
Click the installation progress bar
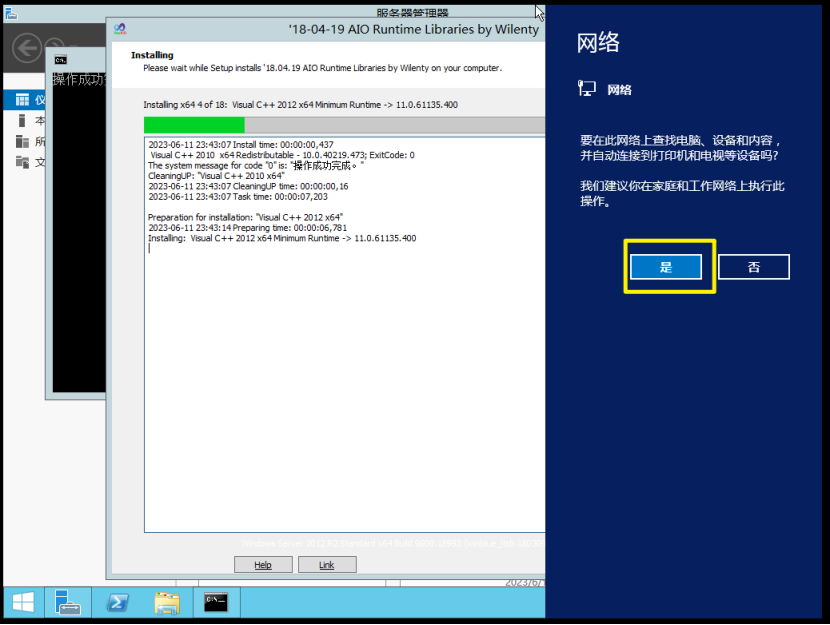pos(344,125)
